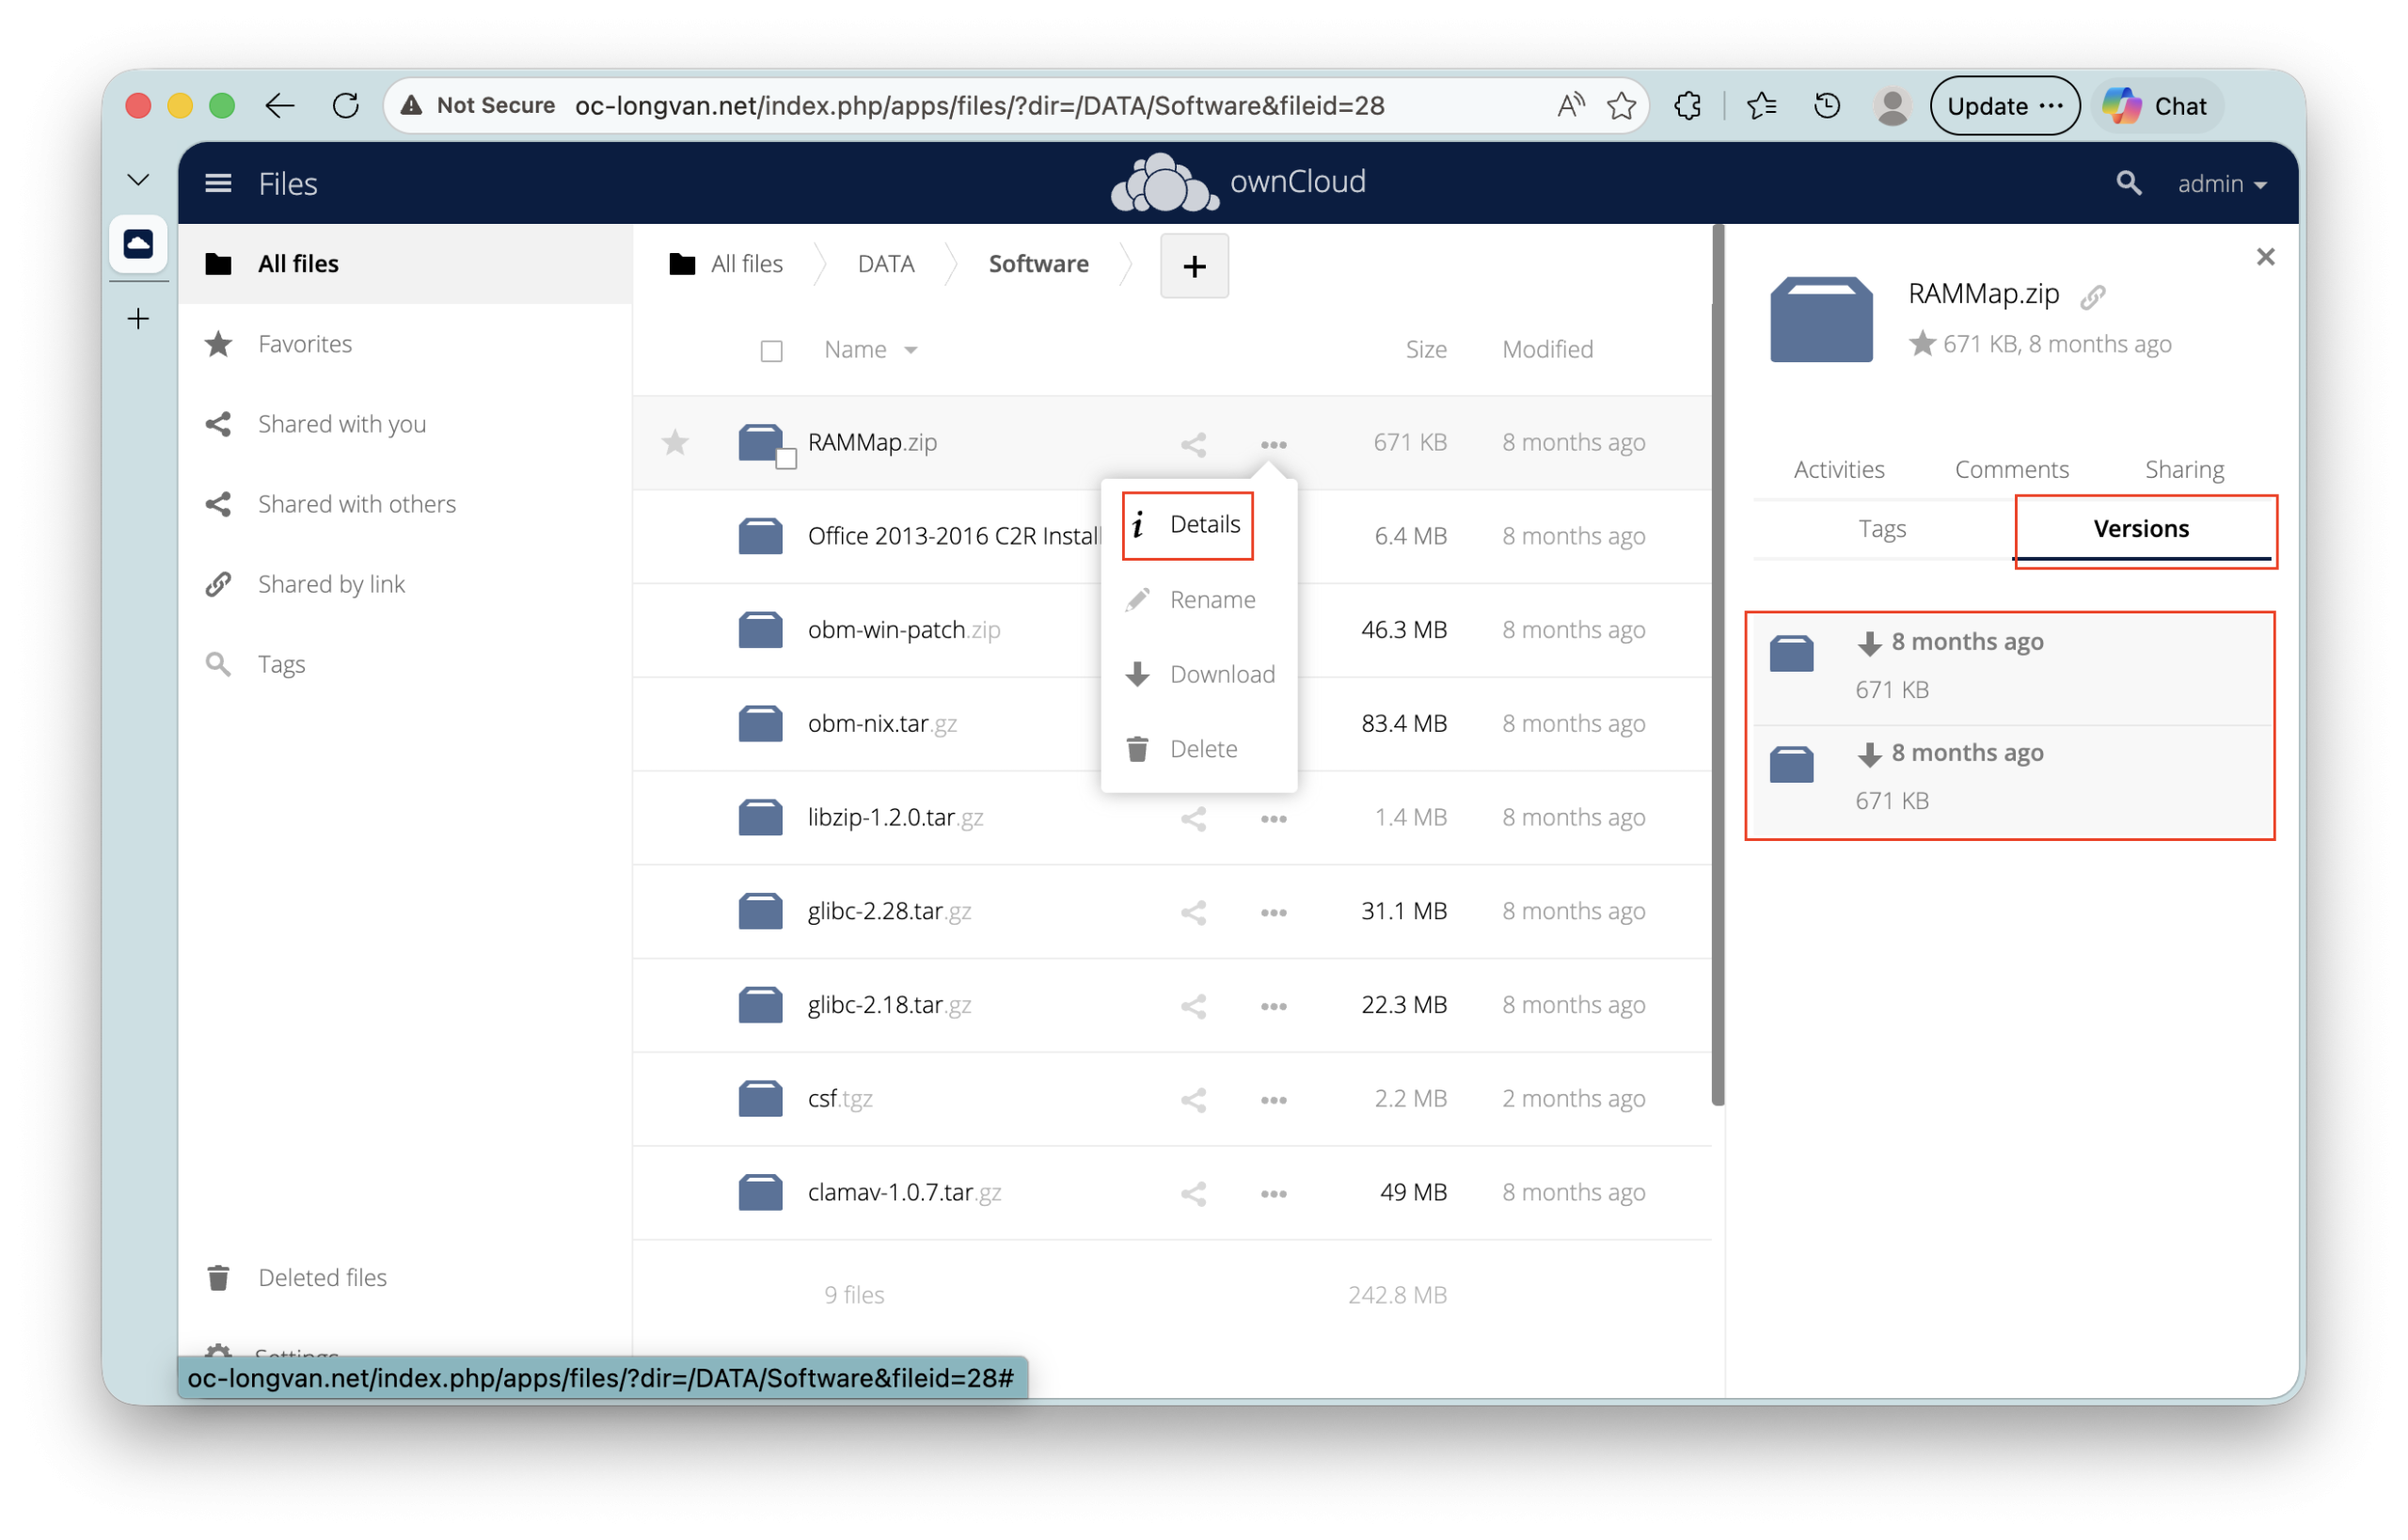Navigate to DATA breadcrumb
This screenshot has height=1540, width=2408.
tap(885, 264)
